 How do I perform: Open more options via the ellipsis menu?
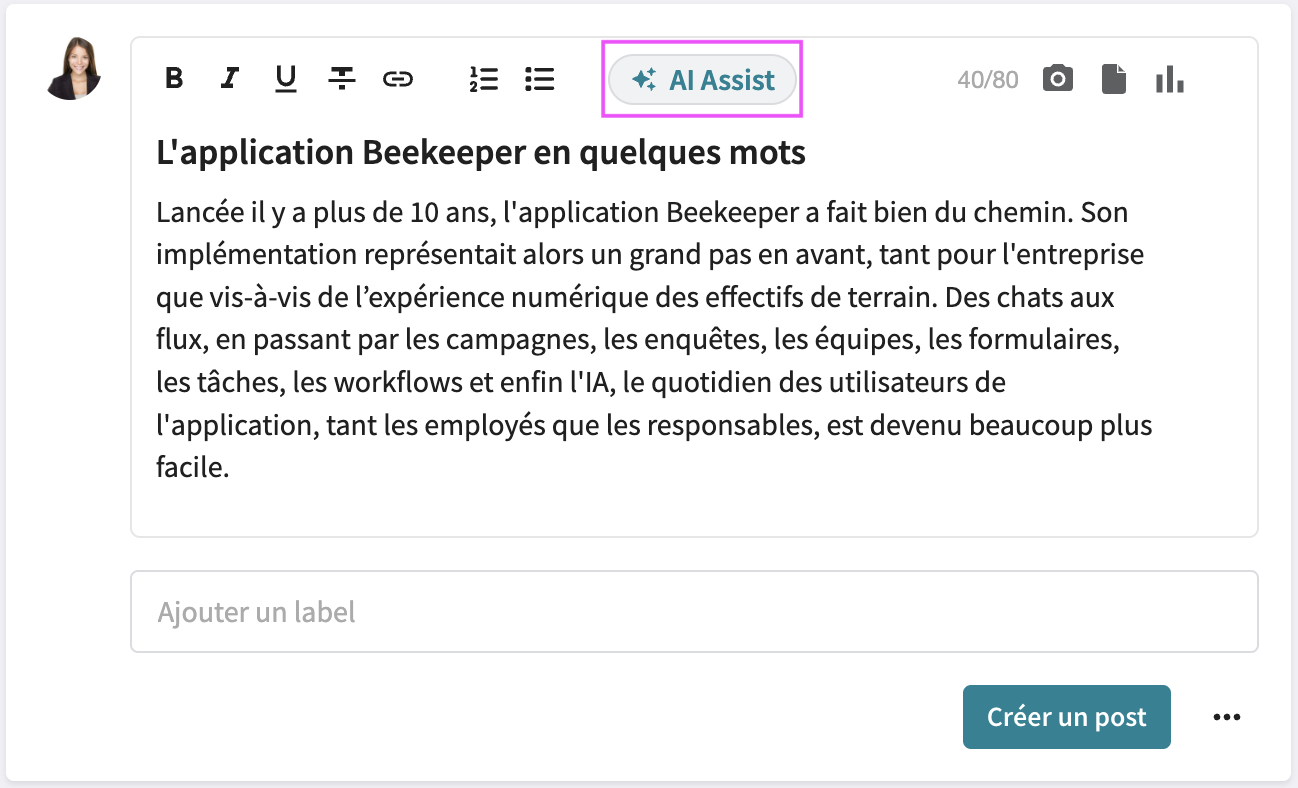click(1227, 716)
